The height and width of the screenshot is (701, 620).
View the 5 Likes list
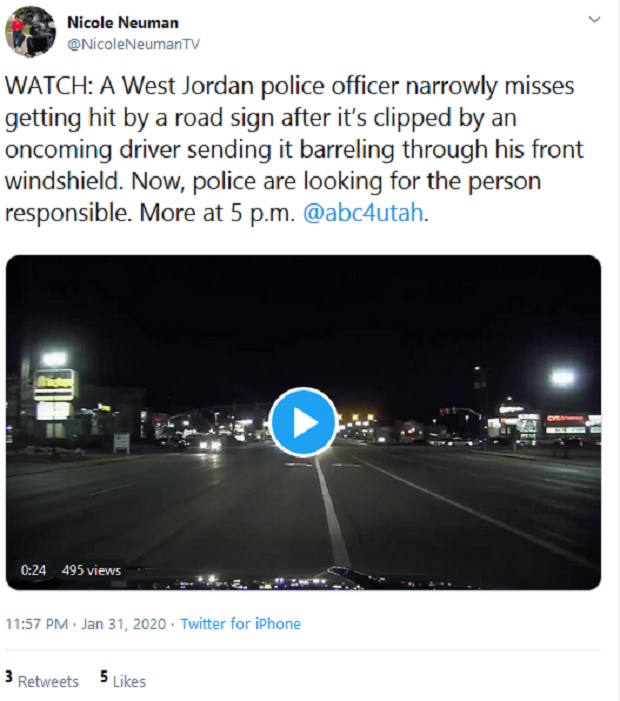[x=123, y=680]
